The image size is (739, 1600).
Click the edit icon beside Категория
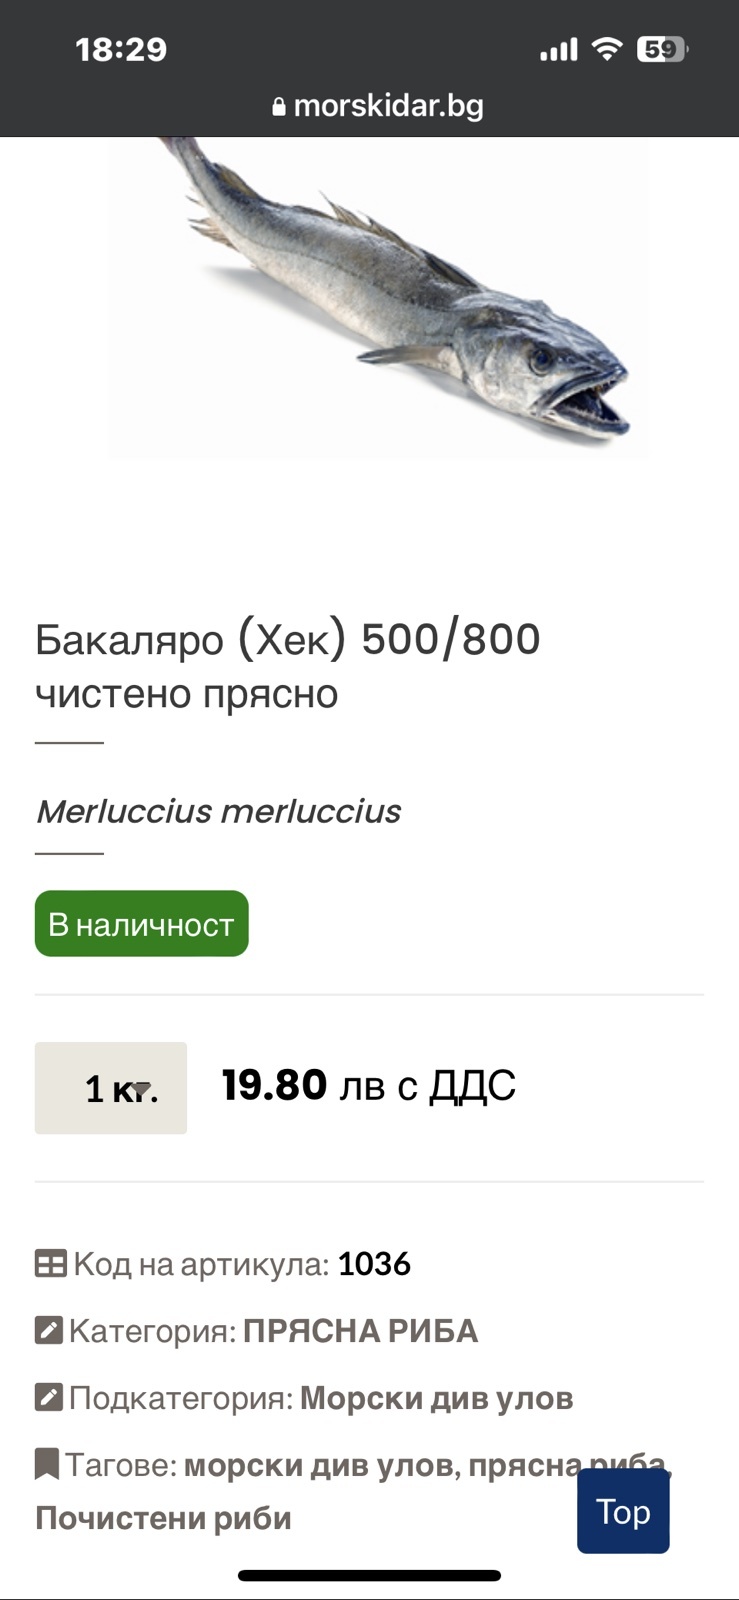48,1331
